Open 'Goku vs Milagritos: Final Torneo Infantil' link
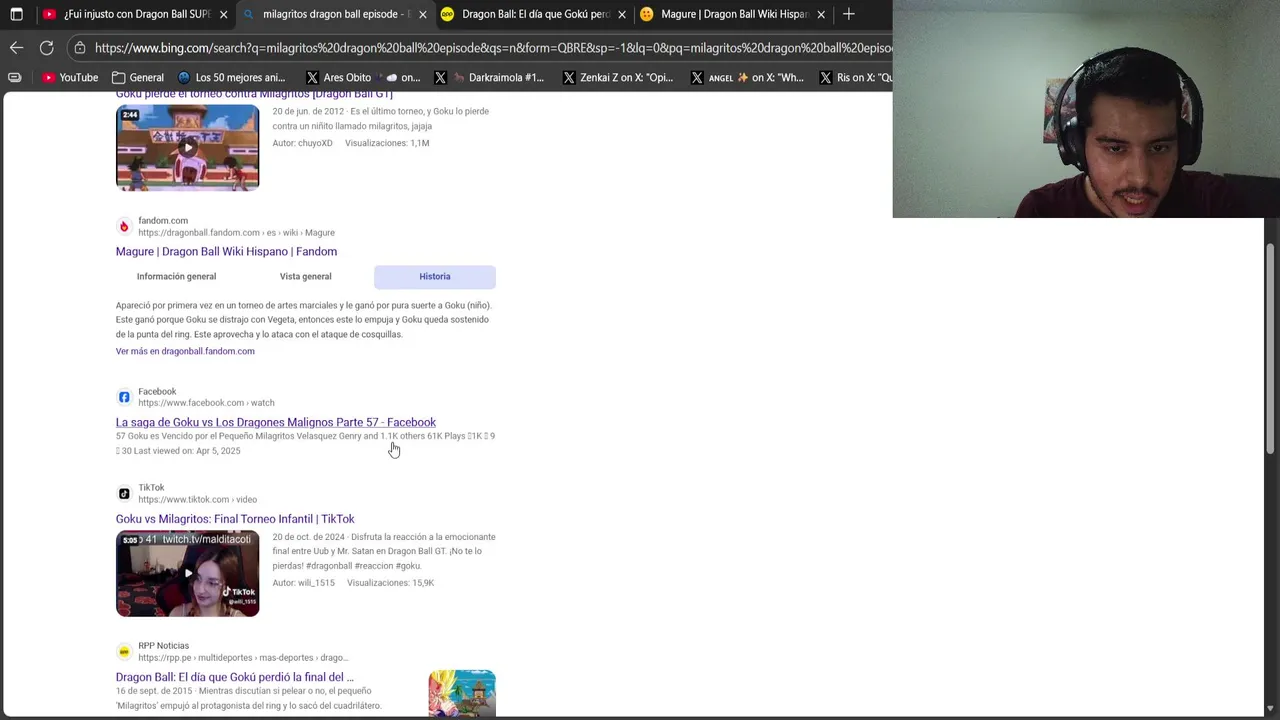The width and height of the screenshot is (1280, 720). point(235,519)
